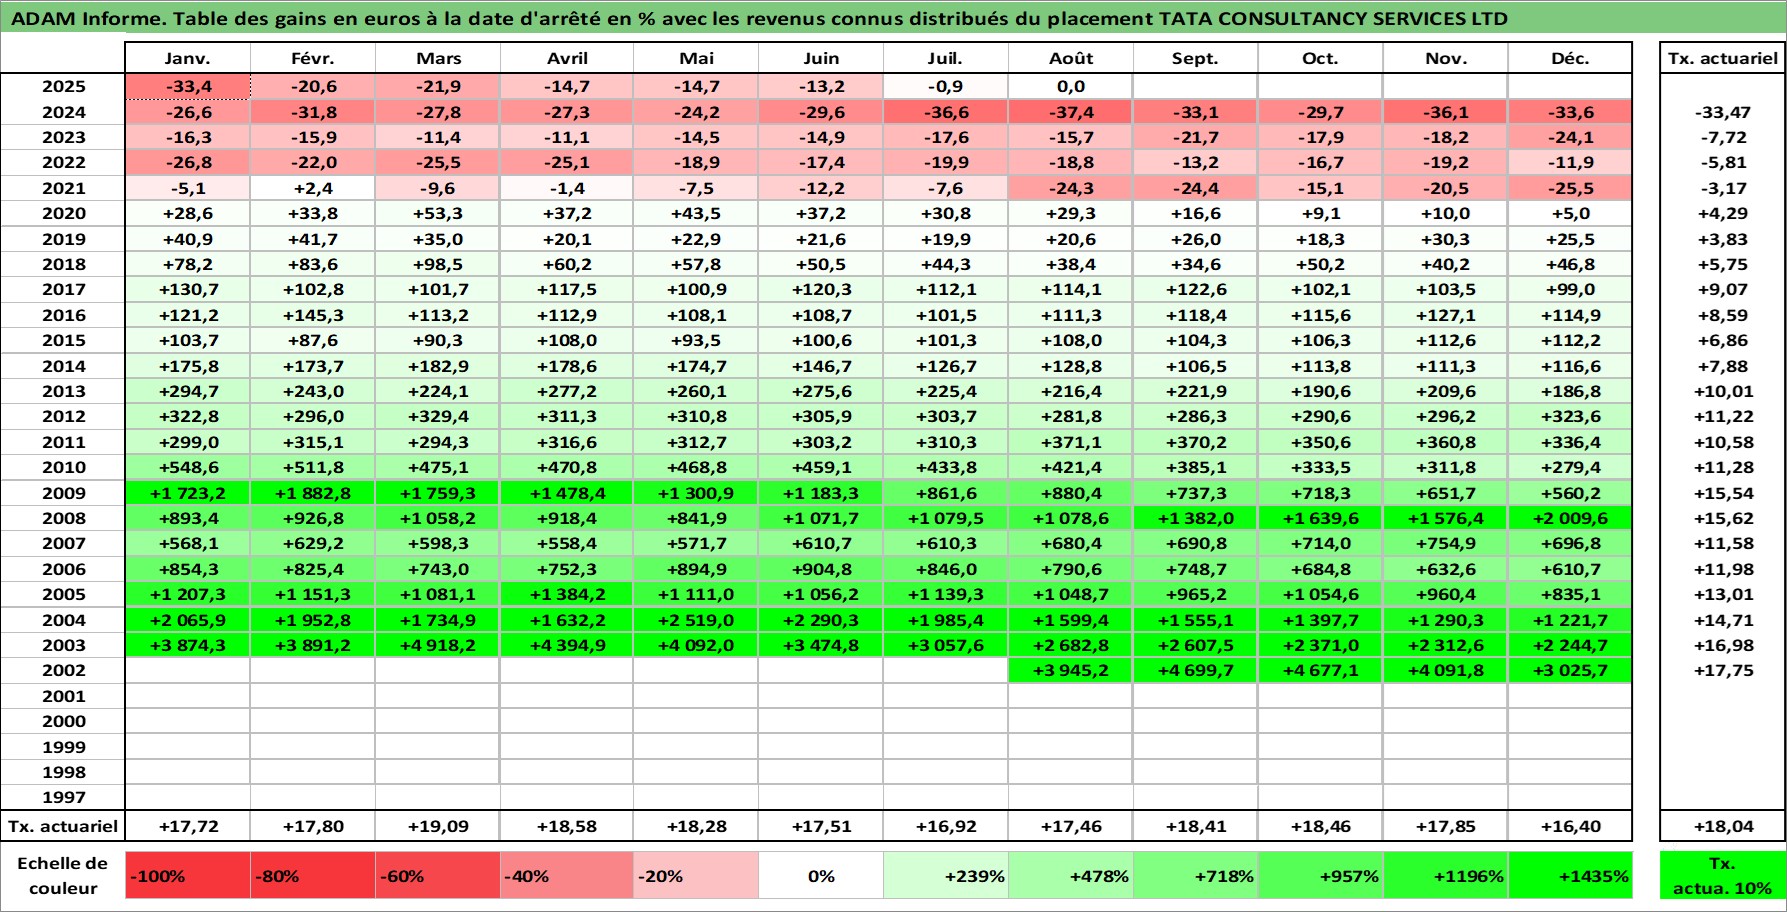Select cell with value +53,3
This screenshot has width=1787, height=912.
tap(438, 213)
